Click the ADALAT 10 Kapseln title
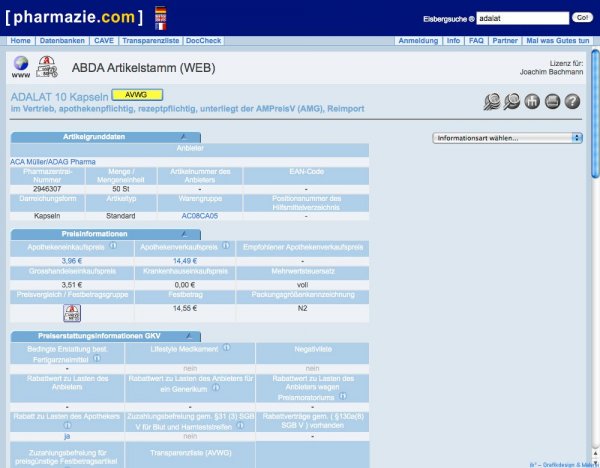This screenshot has height=468, width=600. pyautogui.click(x=59, y=97)
